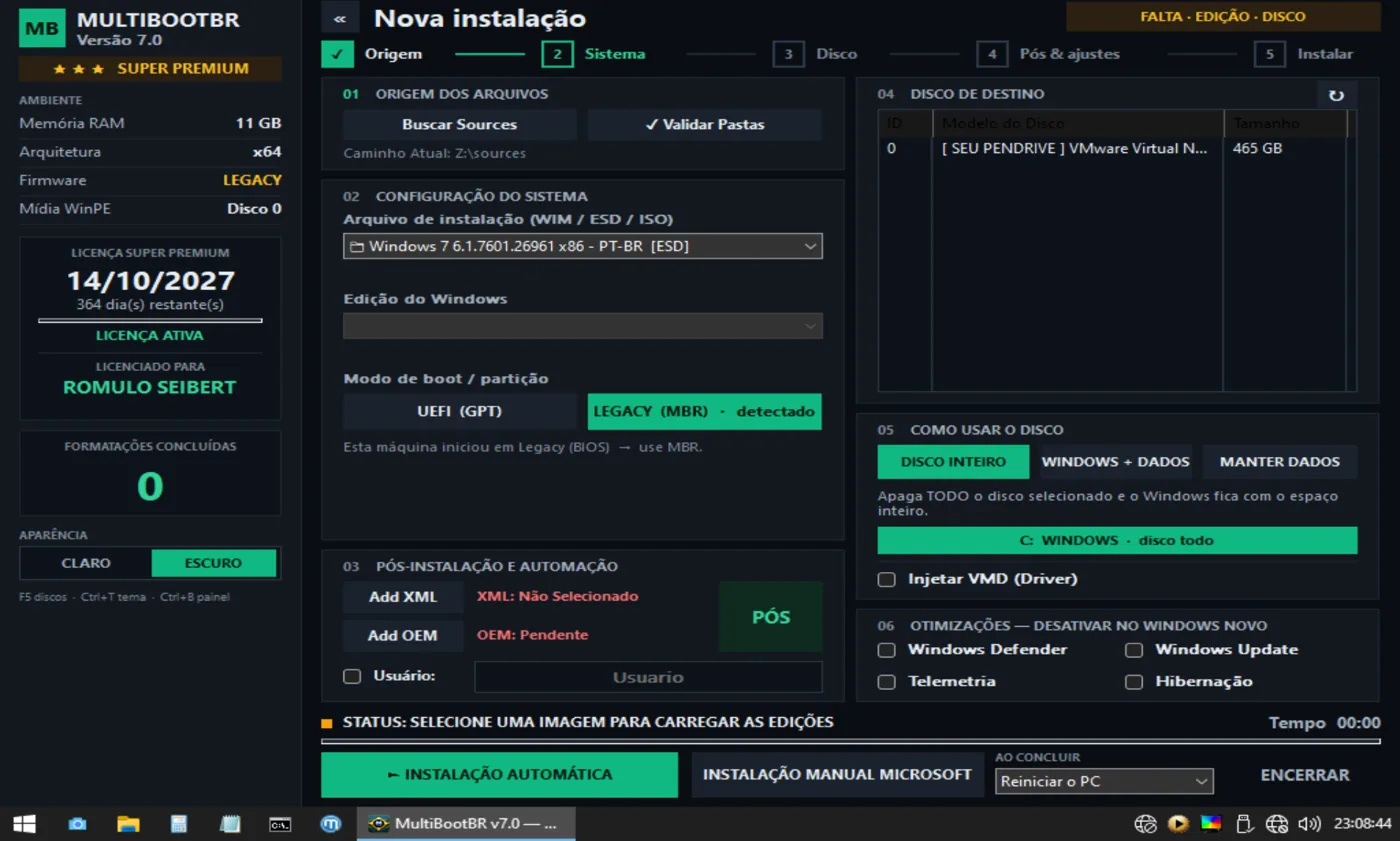Screen dimensions: 1400x841
Task: Select the ESCURO appearance option
Action: coord(213,563)
